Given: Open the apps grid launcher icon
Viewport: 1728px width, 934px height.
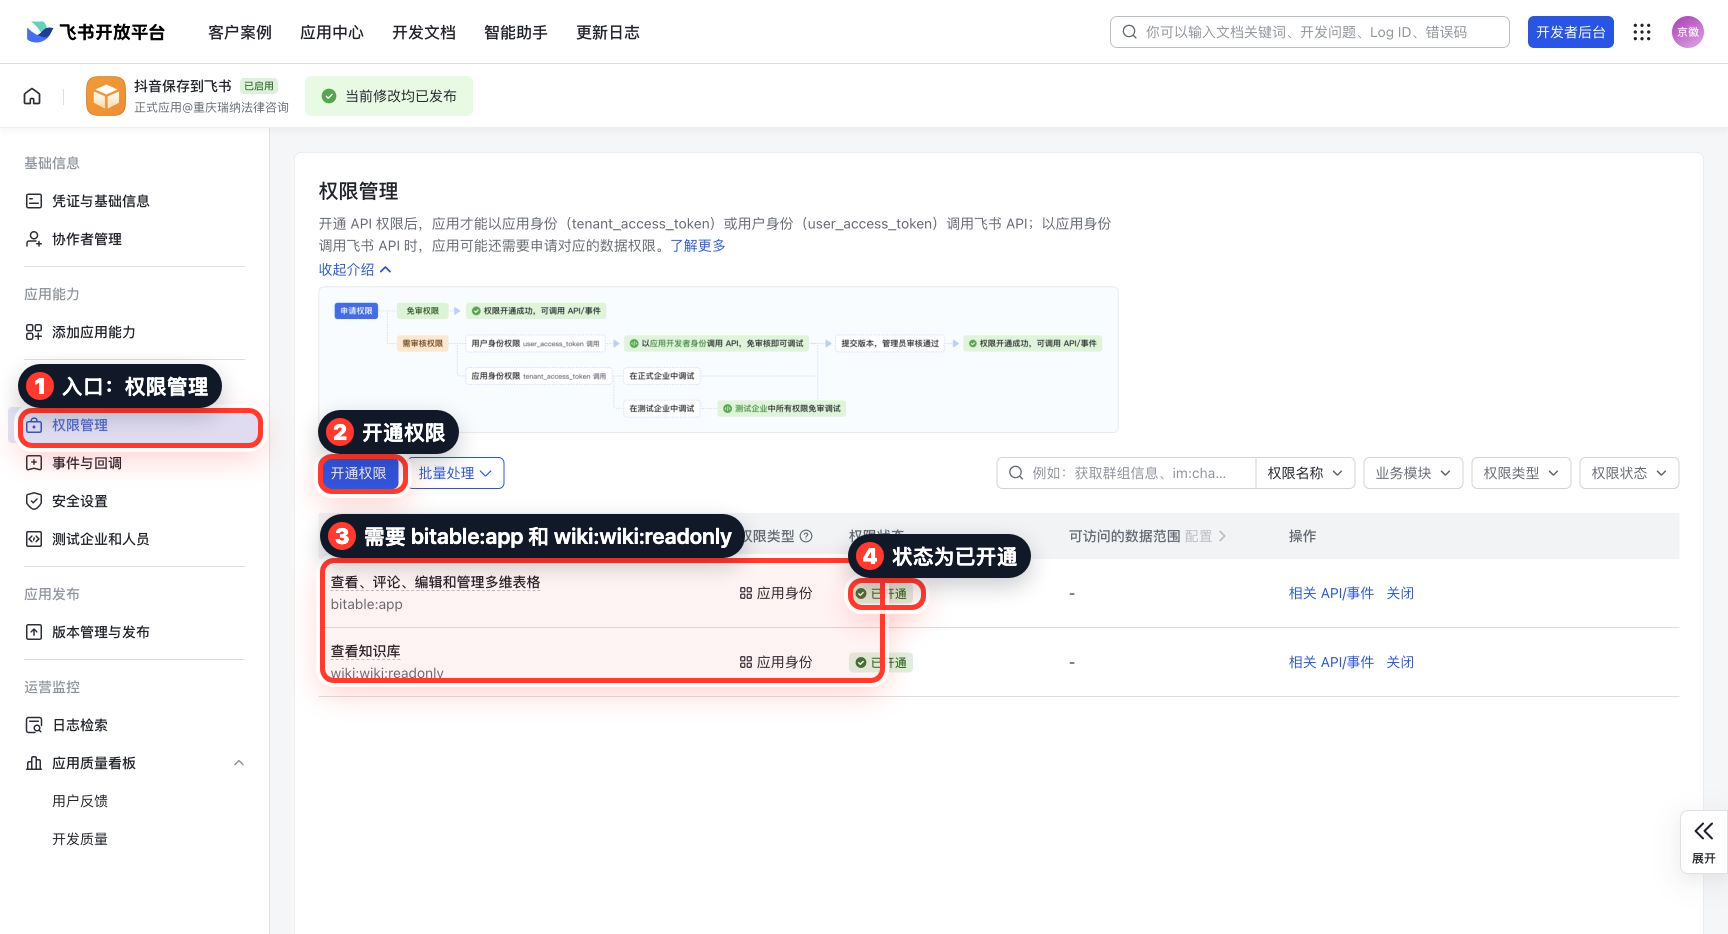Looking at the screenshot, I should (1642, 32).
